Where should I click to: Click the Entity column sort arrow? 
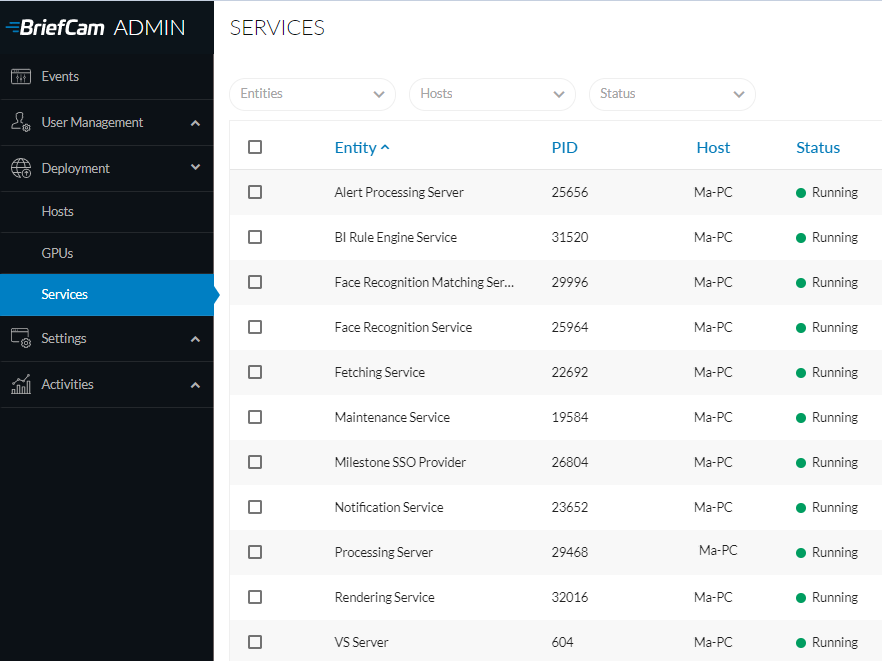(x=385, y=147)
